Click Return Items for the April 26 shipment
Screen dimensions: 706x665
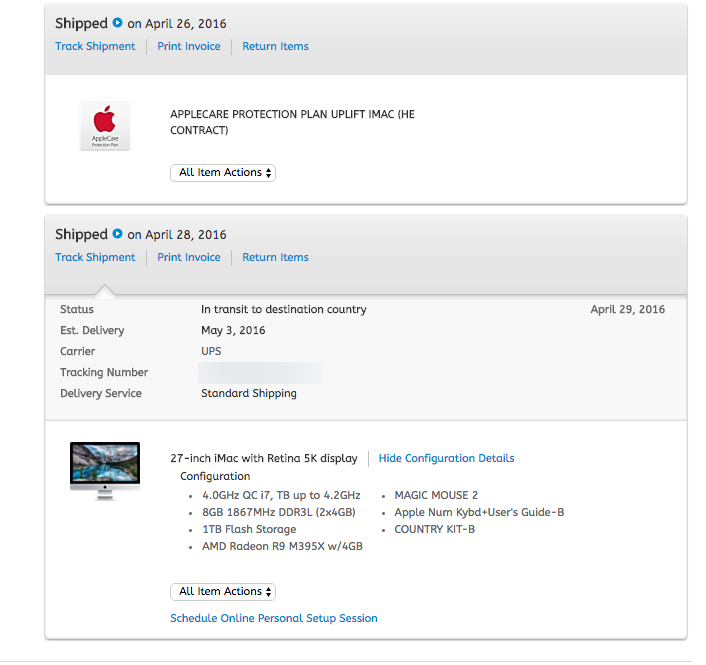click(276, 46)
